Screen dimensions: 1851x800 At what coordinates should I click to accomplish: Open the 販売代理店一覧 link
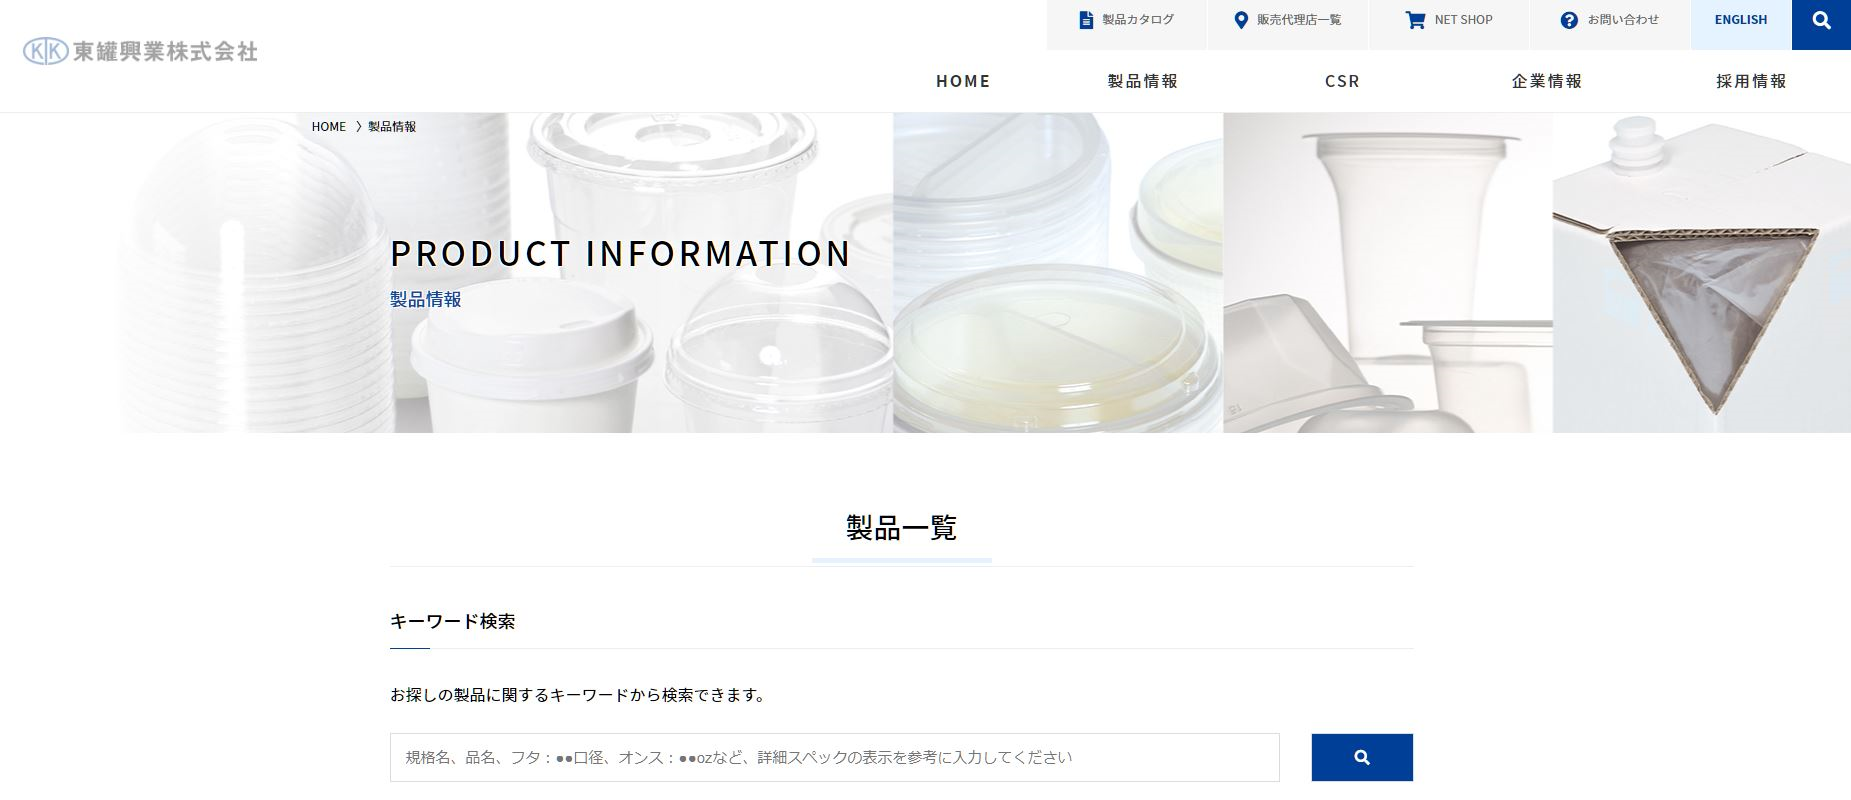coord(1299,20)
